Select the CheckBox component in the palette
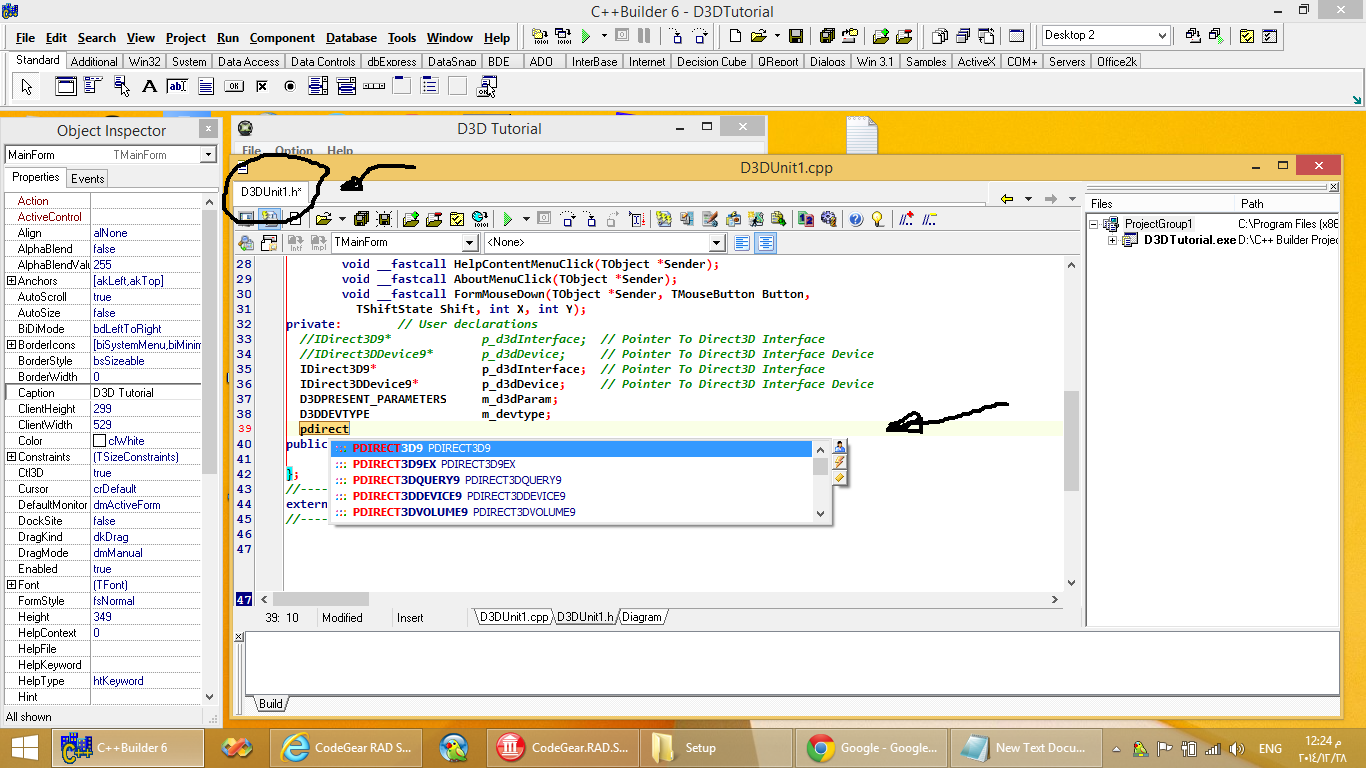1366x768 pixels. 262,86
